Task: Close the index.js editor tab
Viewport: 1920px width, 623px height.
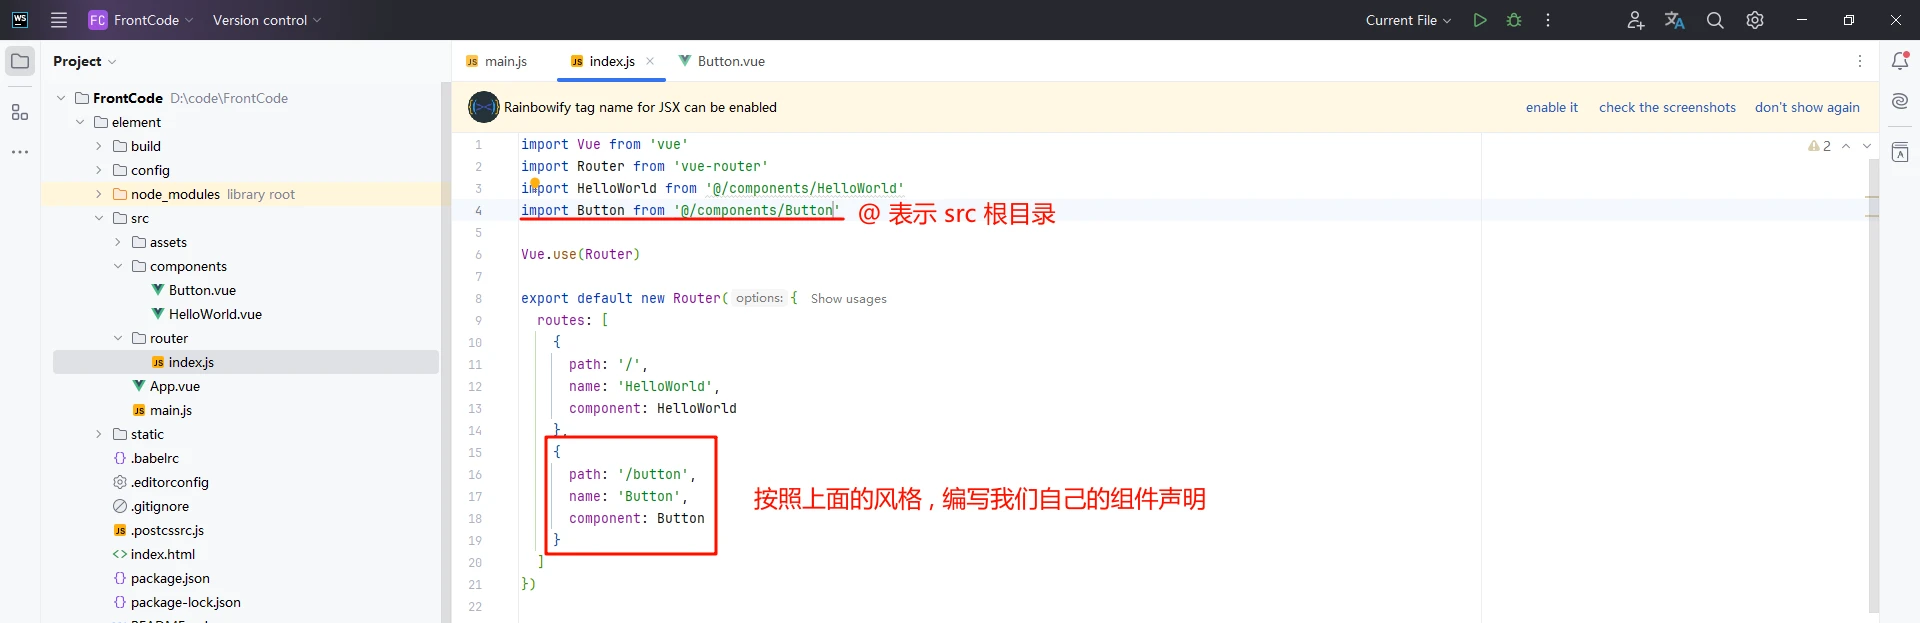Action: coord(650,61)
